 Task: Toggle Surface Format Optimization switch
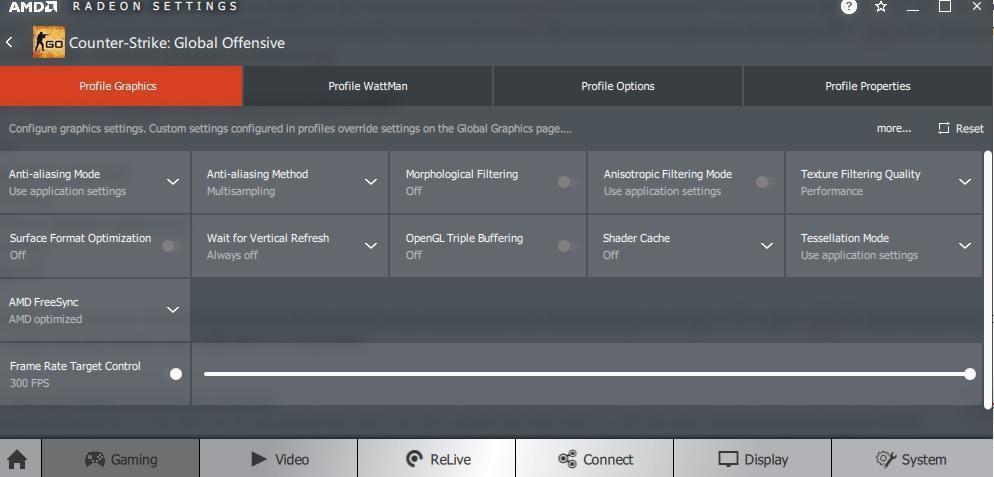click(171, 245)
